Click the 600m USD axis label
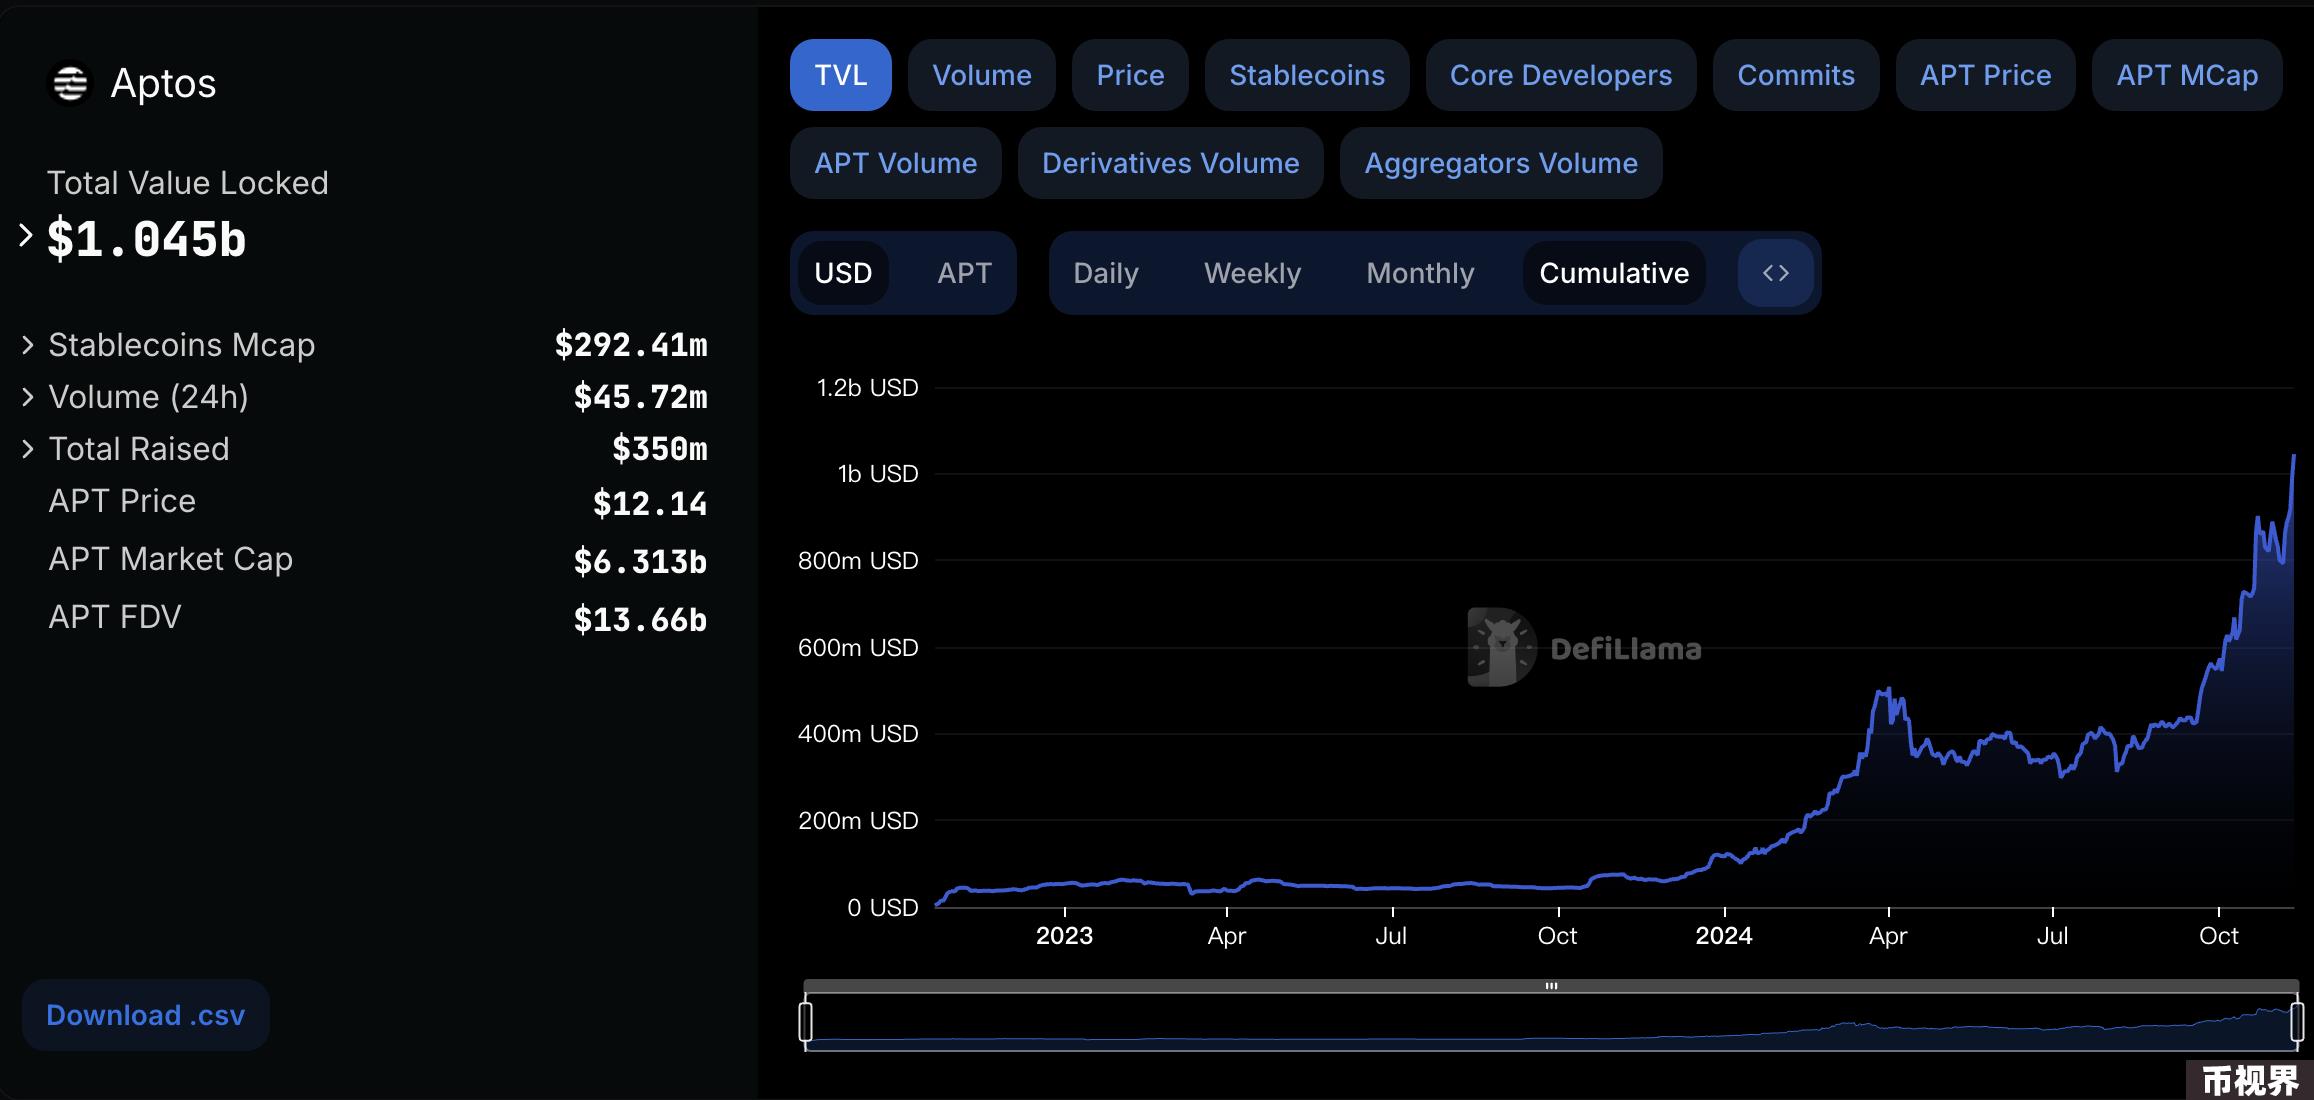The image size is (2314, 1100). [858, 648]
